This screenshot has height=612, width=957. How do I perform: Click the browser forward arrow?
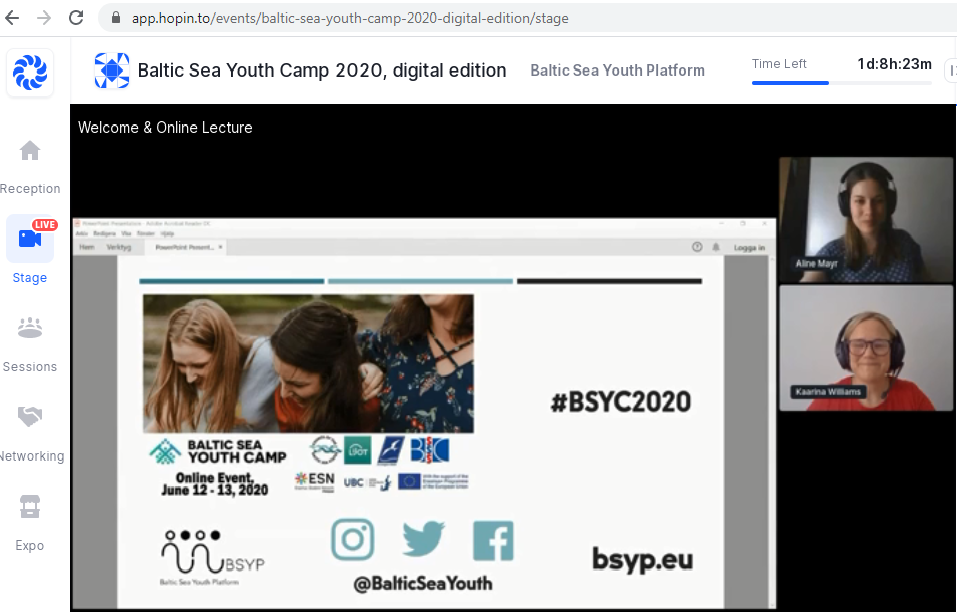point(44,18)
